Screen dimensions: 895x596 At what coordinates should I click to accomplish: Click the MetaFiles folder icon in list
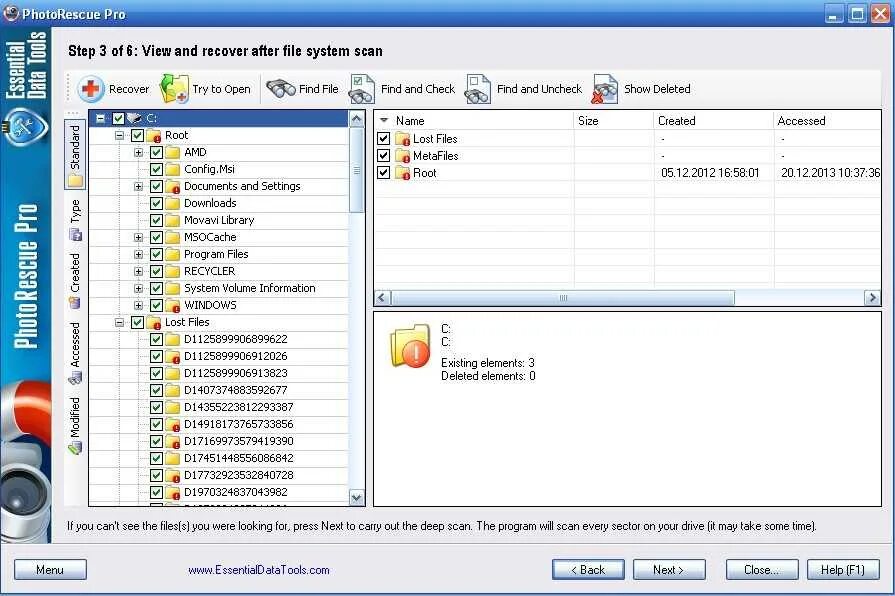402,156
